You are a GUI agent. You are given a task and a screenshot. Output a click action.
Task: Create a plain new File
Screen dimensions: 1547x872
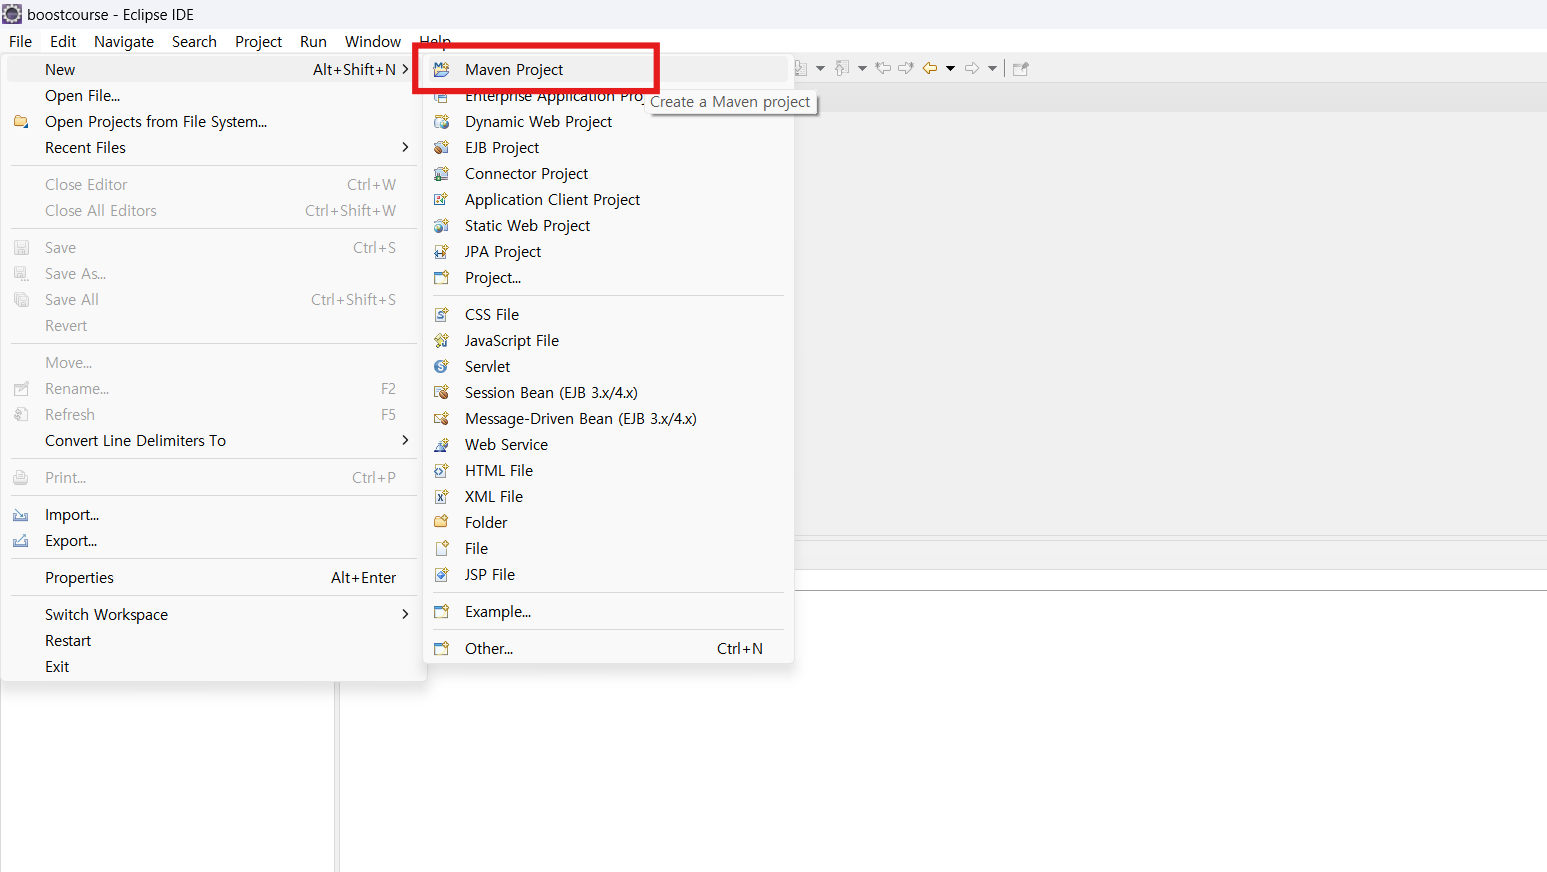point(608,549)
